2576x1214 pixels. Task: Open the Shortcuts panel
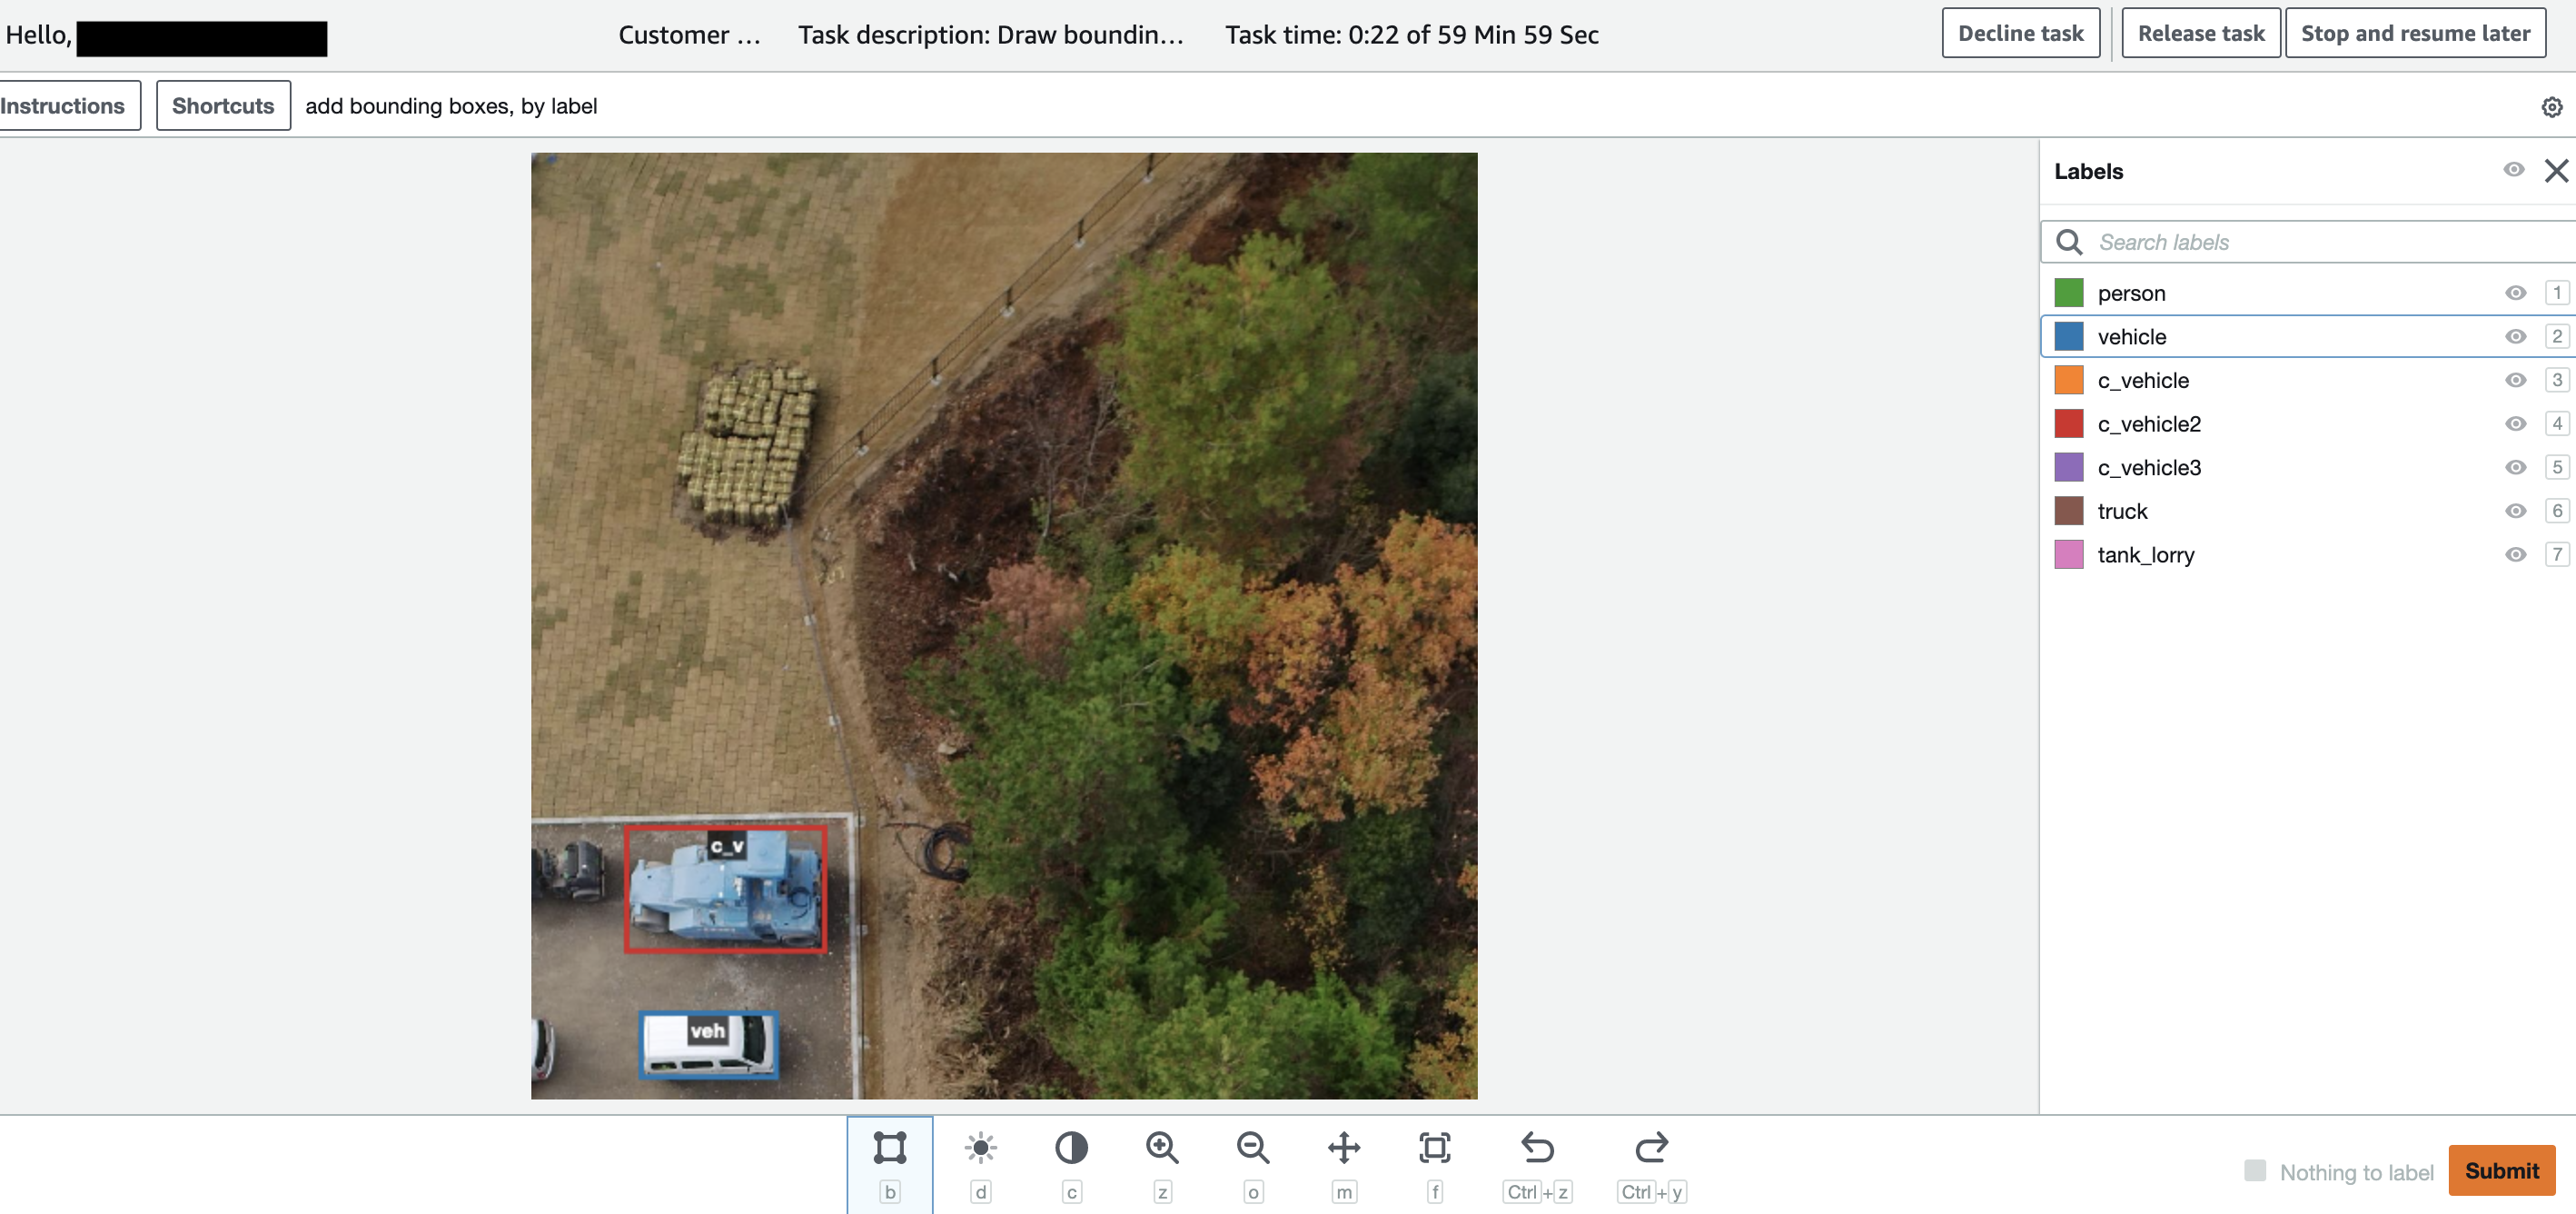[223, 106]
